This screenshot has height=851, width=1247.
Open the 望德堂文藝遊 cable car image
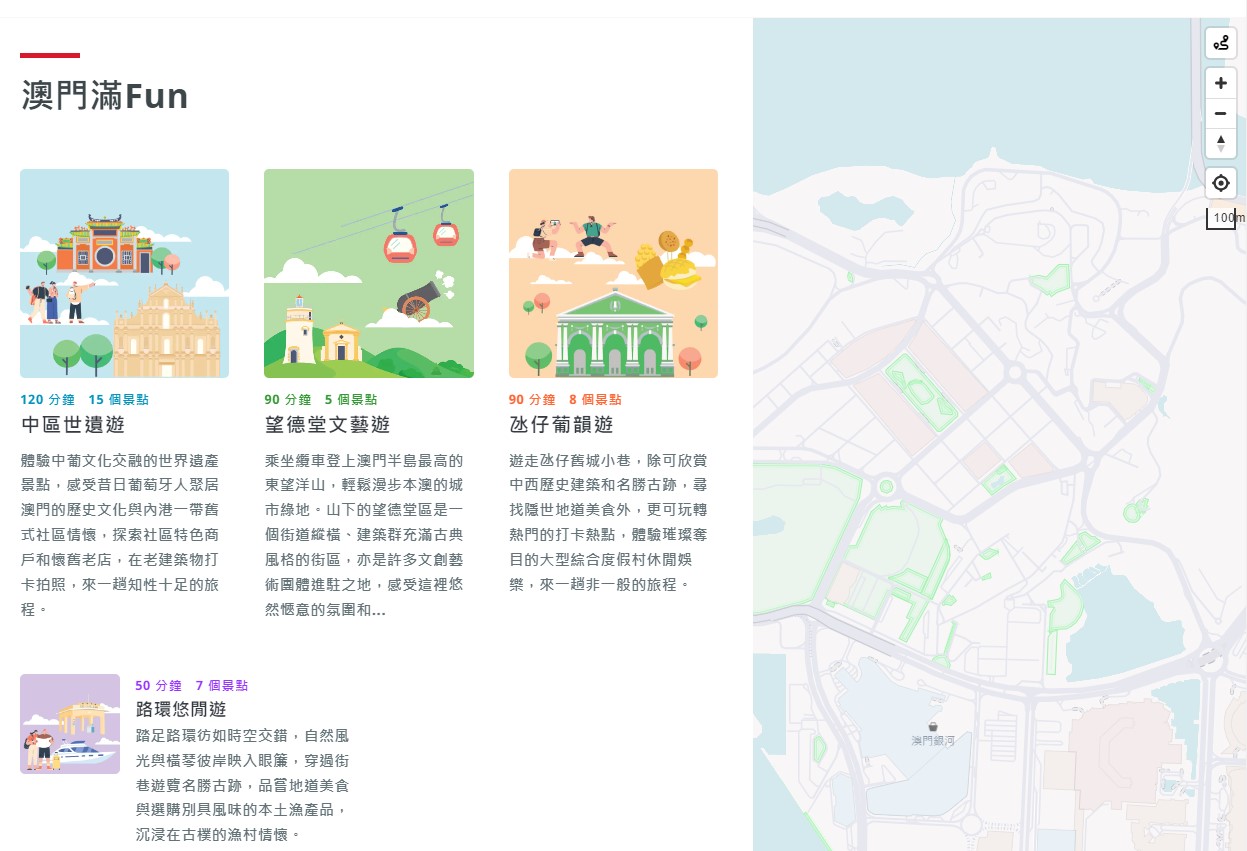point(368,273)
